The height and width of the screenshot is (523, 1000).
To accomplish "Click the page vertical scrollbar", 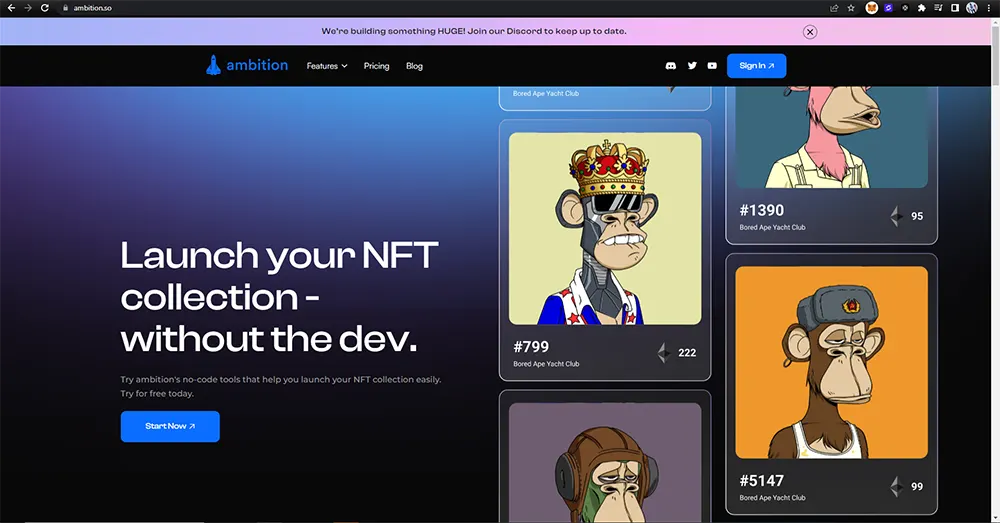I will (995, 271).
